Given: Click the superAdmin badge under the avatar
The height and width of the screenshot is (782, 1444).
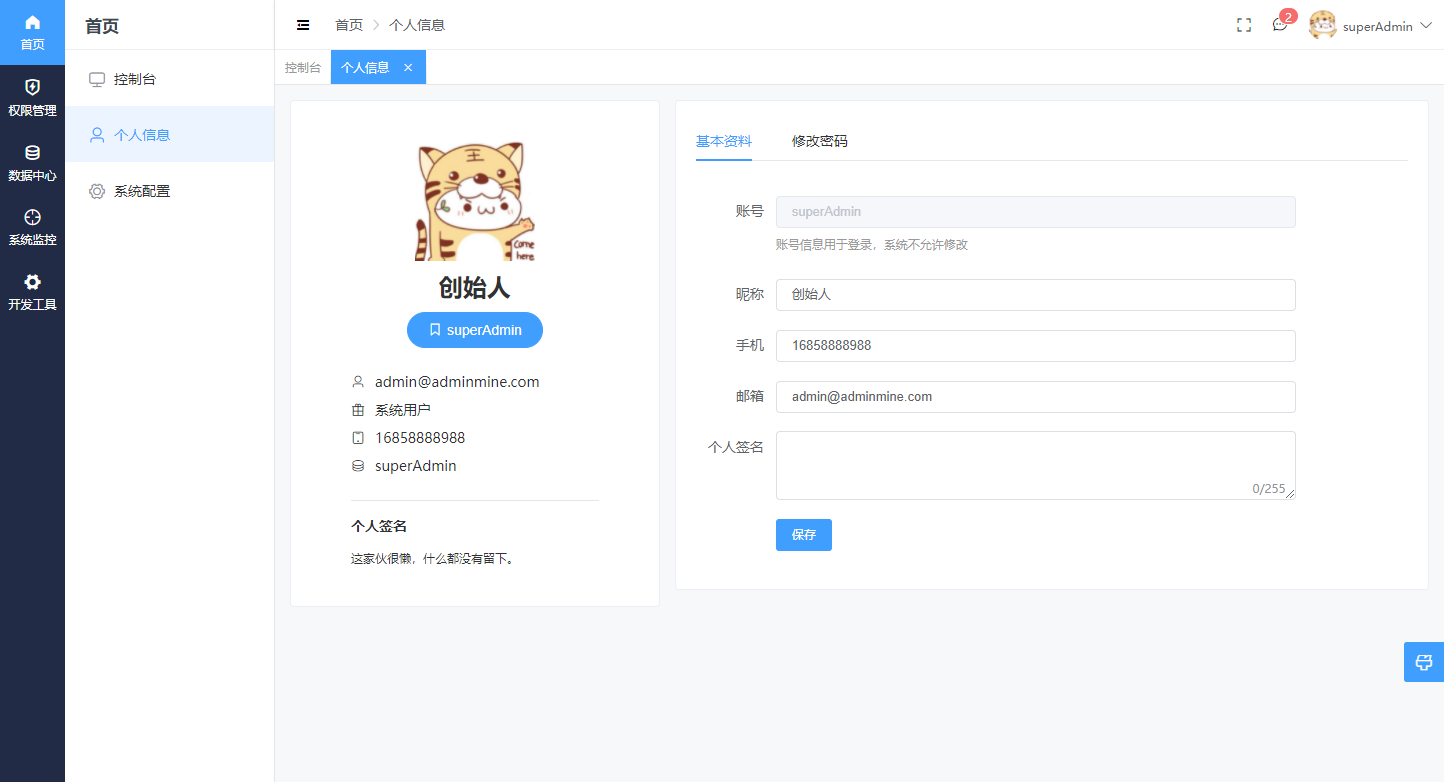Looking at the screenshot, I should coord(474,330).
